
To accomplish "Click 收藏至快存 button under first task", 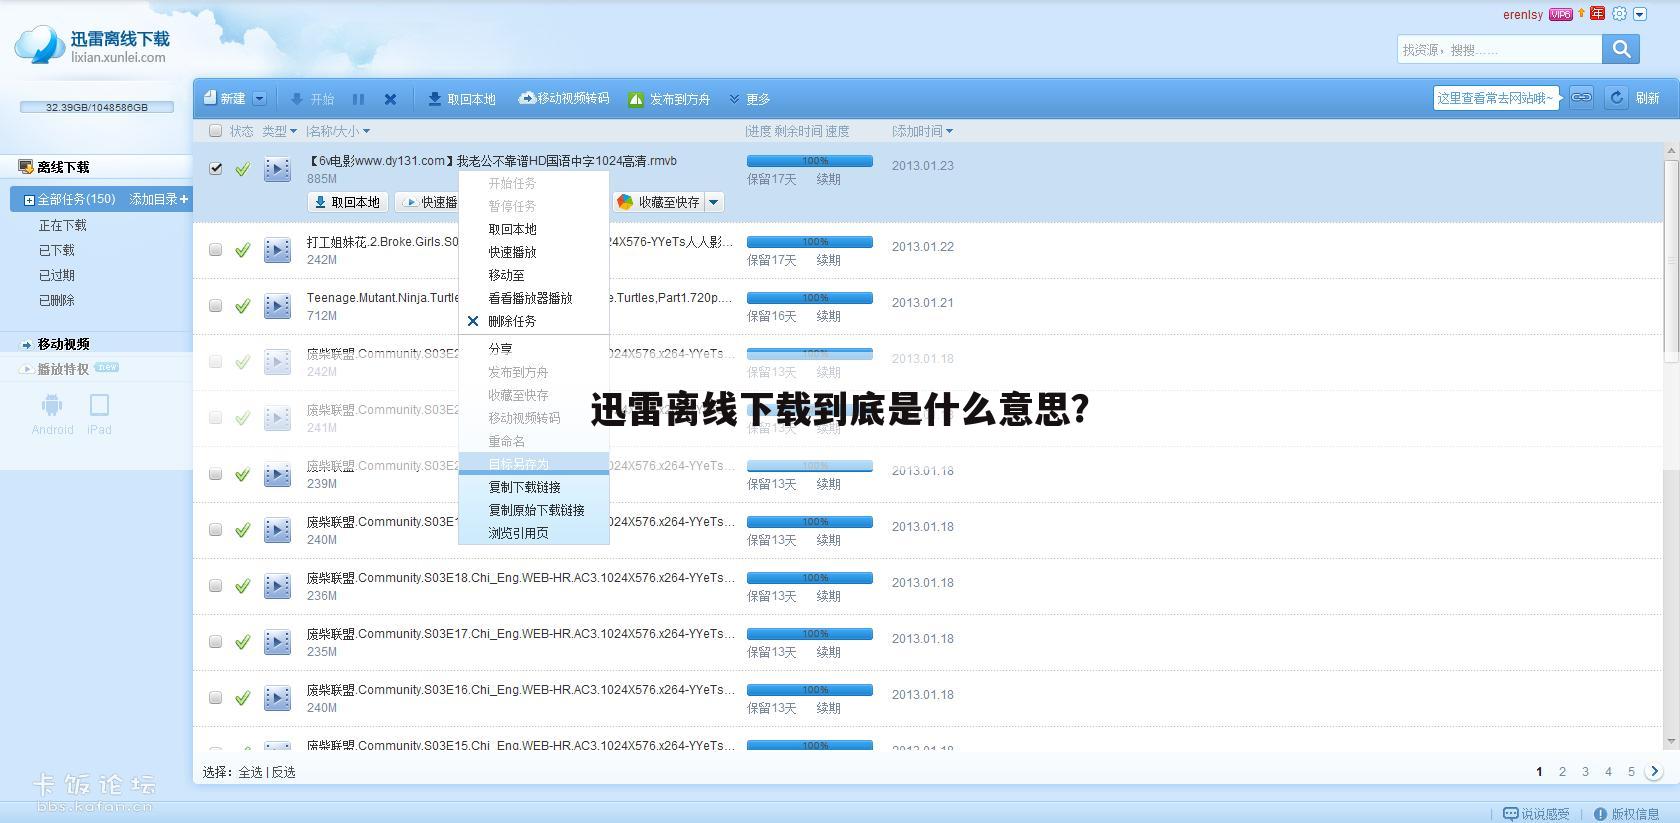I will [659, 202].
